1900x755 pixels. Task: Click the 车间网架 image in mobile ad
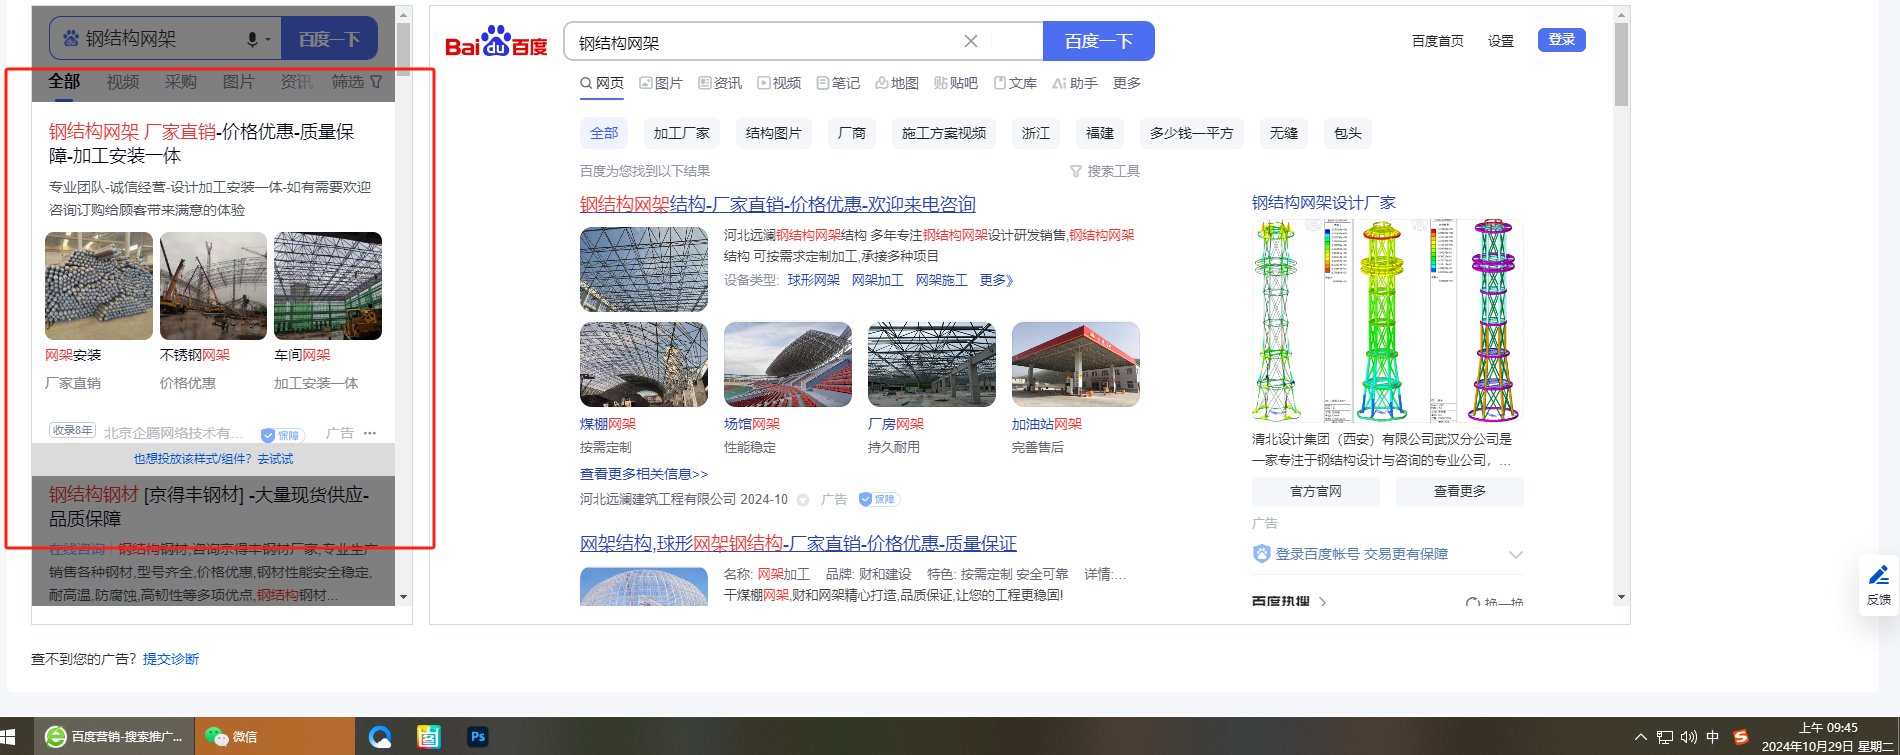click(x=328, y=286)
